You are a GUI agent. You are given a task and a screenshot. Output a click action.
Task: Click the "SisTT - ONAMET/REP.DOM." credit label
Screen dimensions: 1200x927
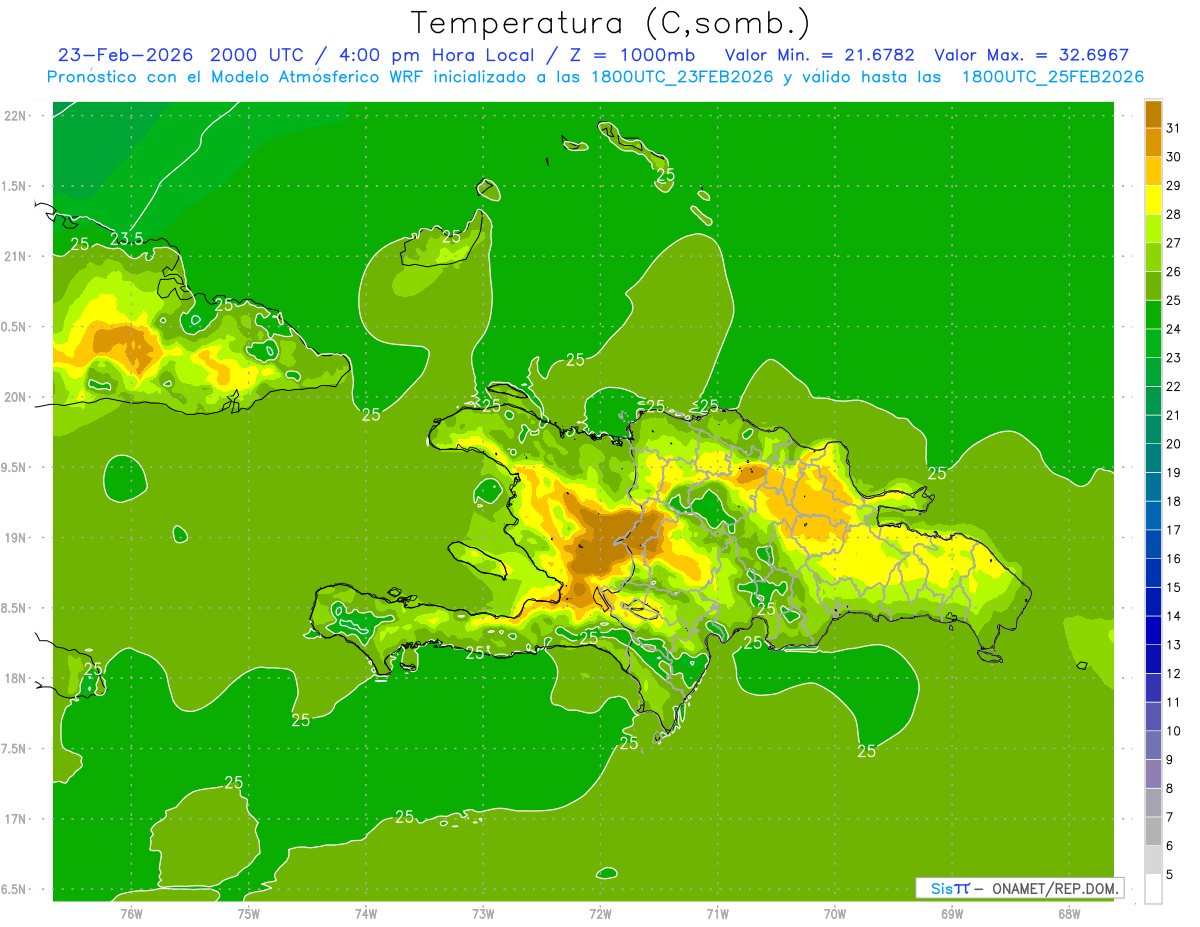point(1019,888)
